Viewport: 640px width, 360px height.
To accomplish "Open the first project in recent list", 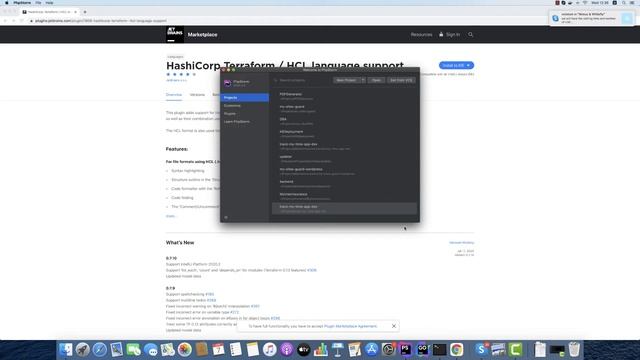I will click(x=344, y=96).
